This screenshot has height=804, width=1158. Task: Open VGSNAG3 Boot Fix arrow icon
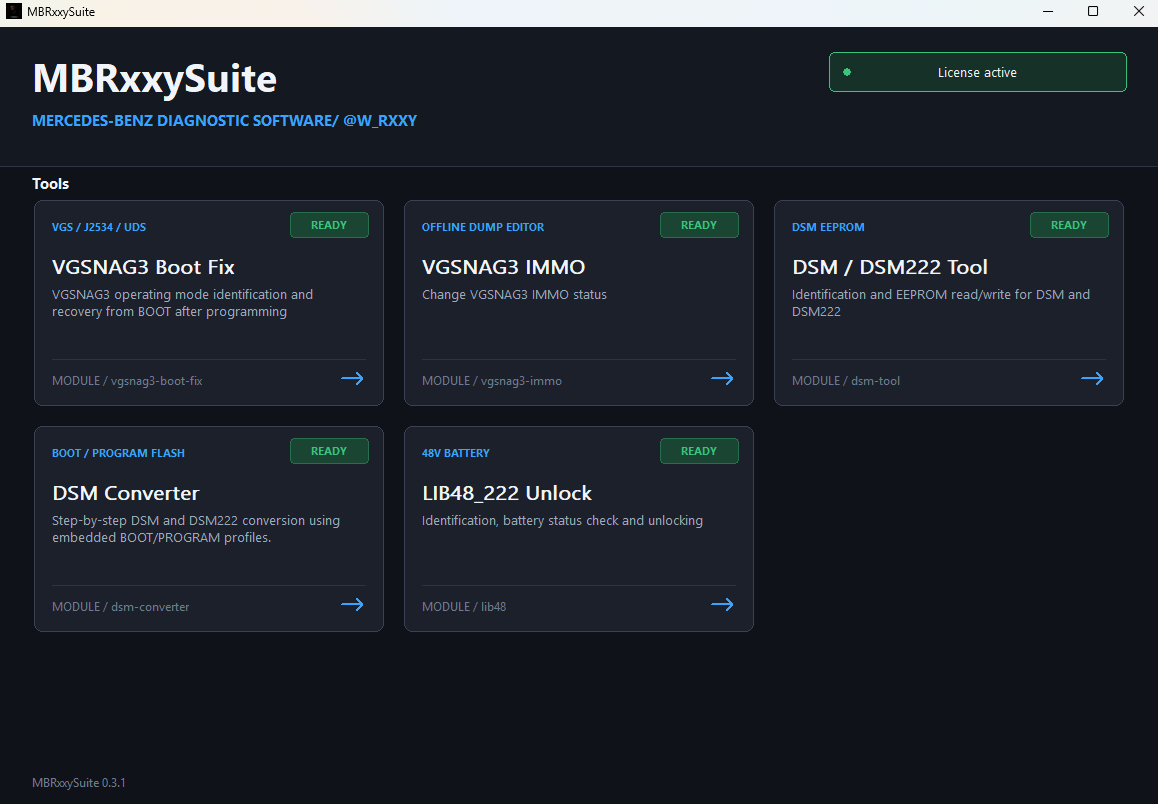click(352, 379)
